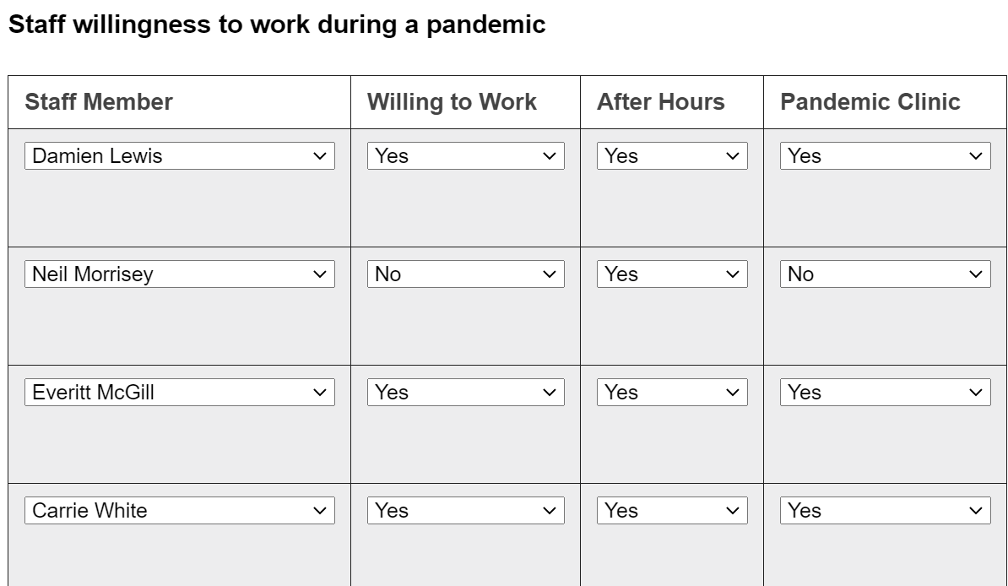Open the Carrie White staff member dropdown
The width and height of the screenshot is (1008, 586).
coord(179,511)
